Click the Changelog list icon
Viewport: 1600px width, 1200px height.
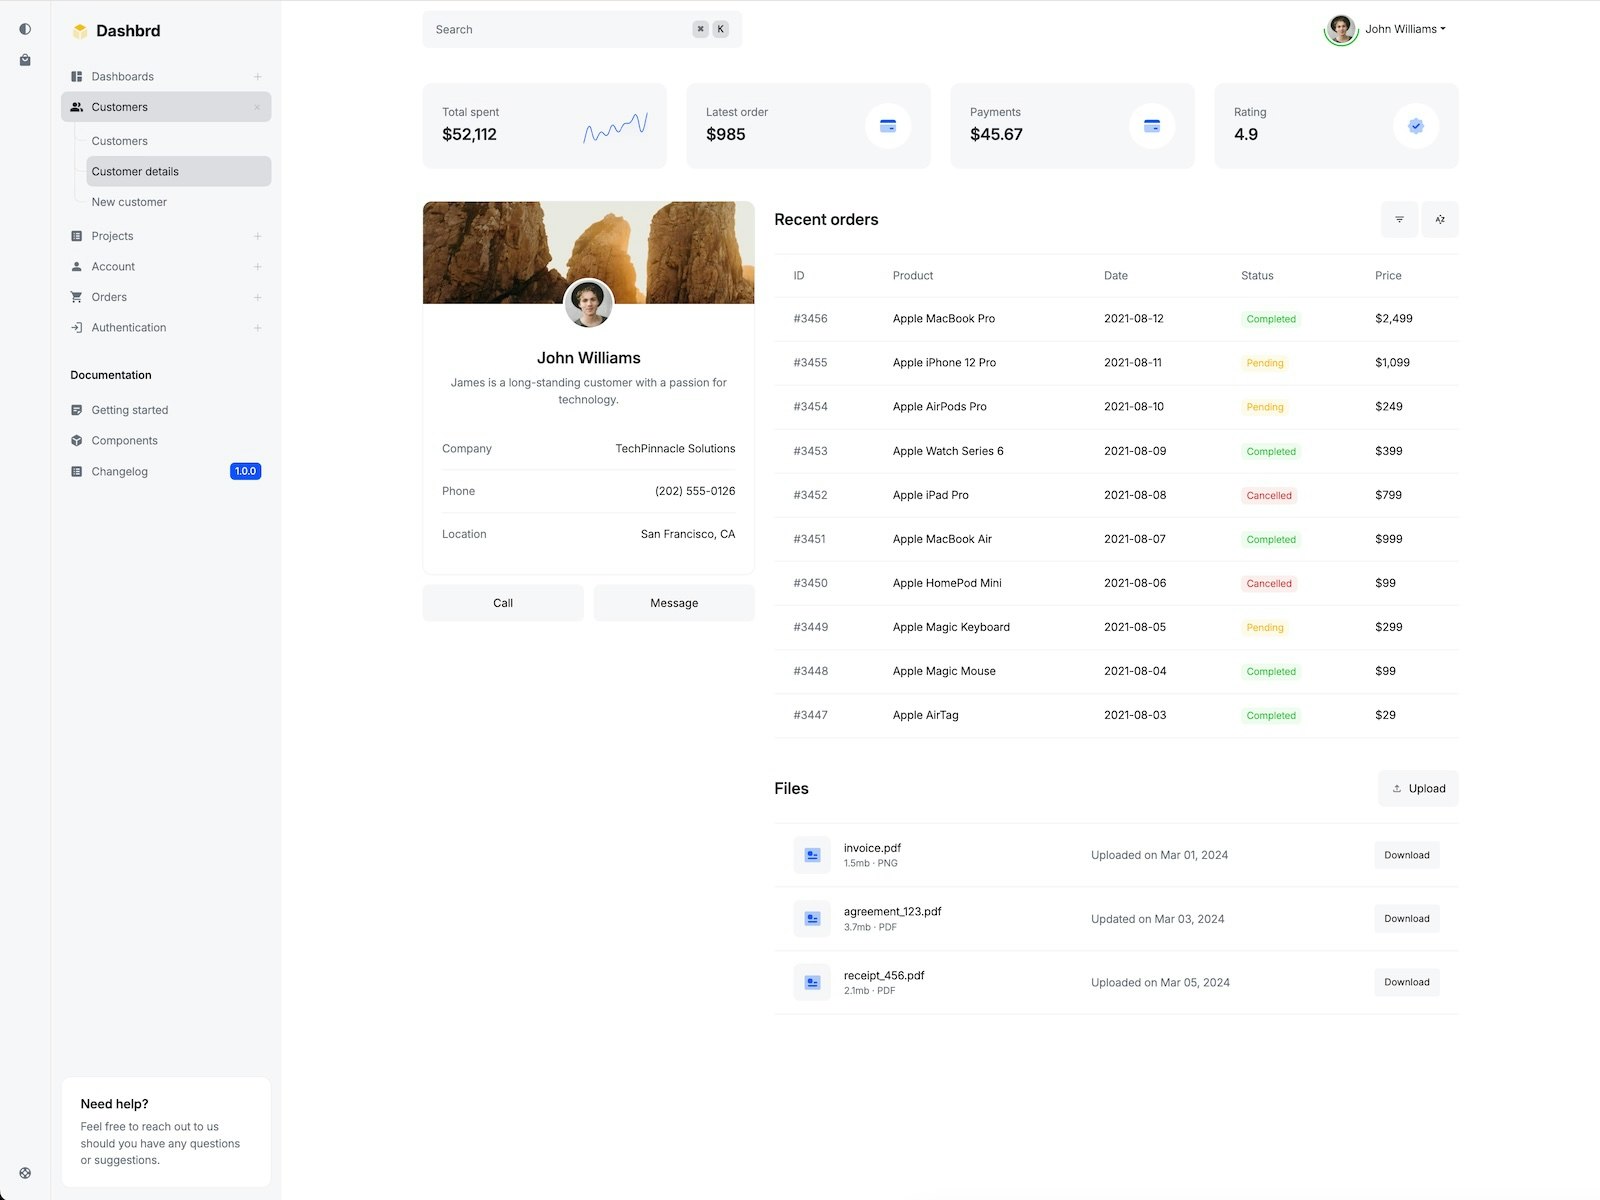[77, 471]
